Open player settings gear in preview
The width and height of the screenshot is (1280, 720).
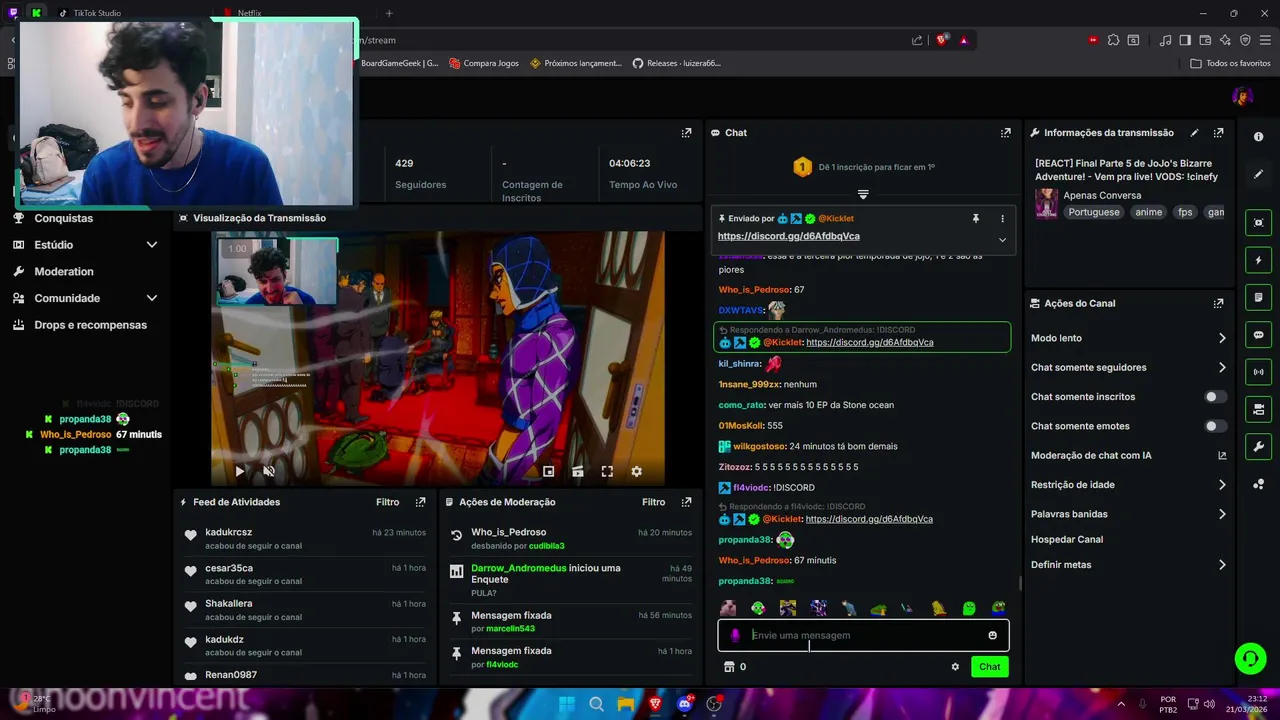(x=636, y=471)
